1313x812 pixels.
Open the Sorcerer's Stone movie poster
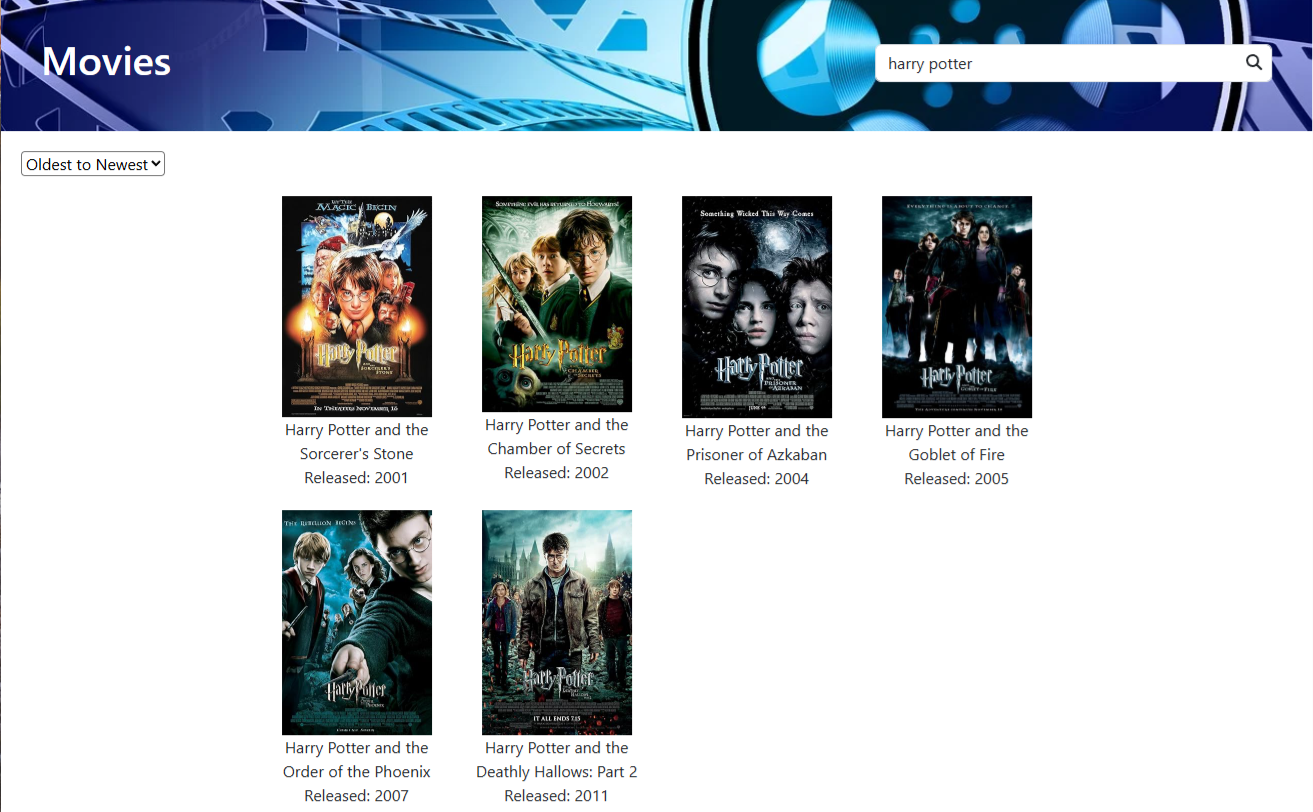(x=357, y=306)
